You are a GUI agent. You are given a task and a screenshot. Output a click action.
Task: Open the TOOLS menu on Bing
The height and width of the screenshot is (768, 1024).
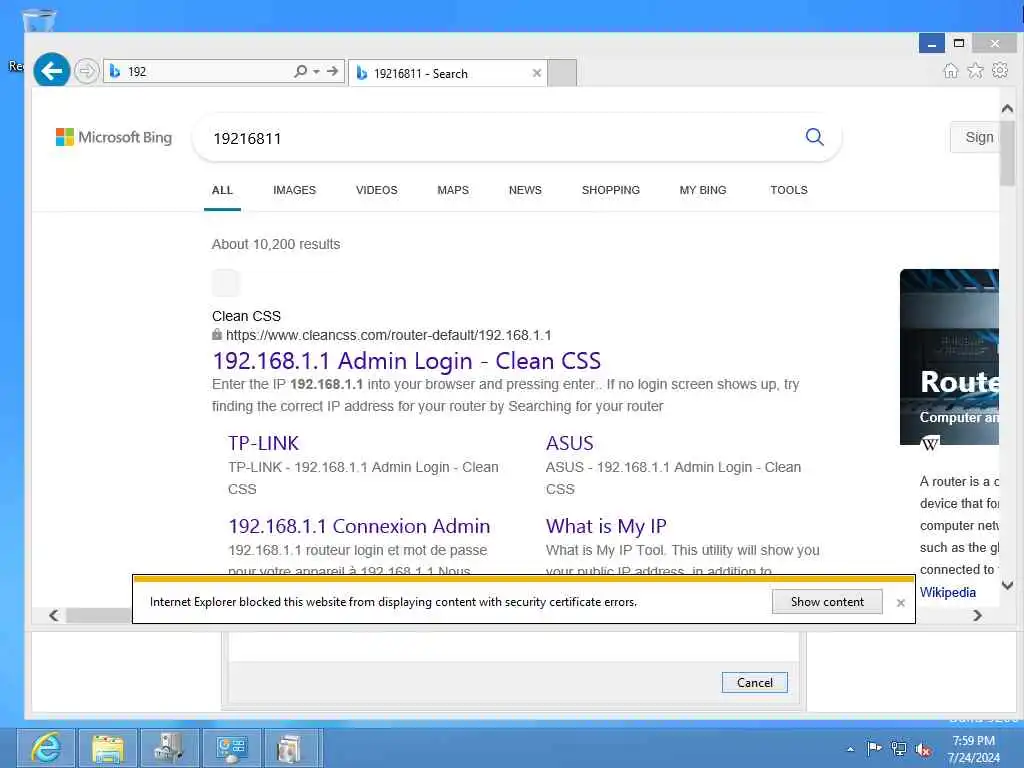click(x=789, y=190)
